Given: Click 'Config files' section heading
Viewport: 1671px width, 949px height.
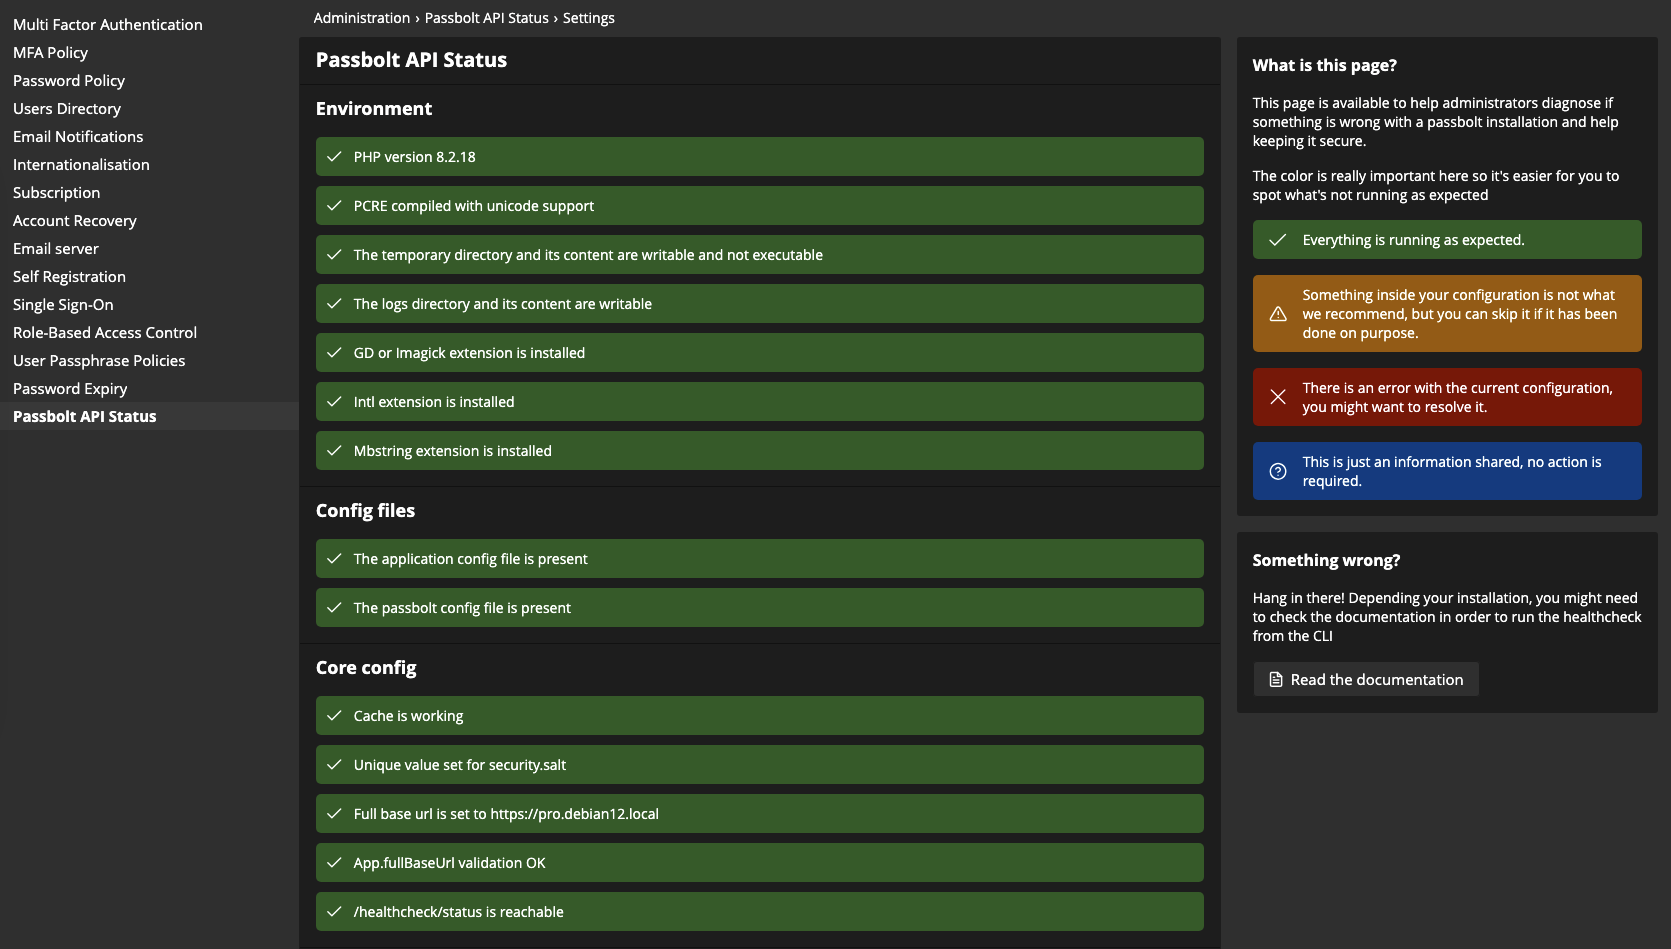Looking at the screenshot, I should pos(365,511).
